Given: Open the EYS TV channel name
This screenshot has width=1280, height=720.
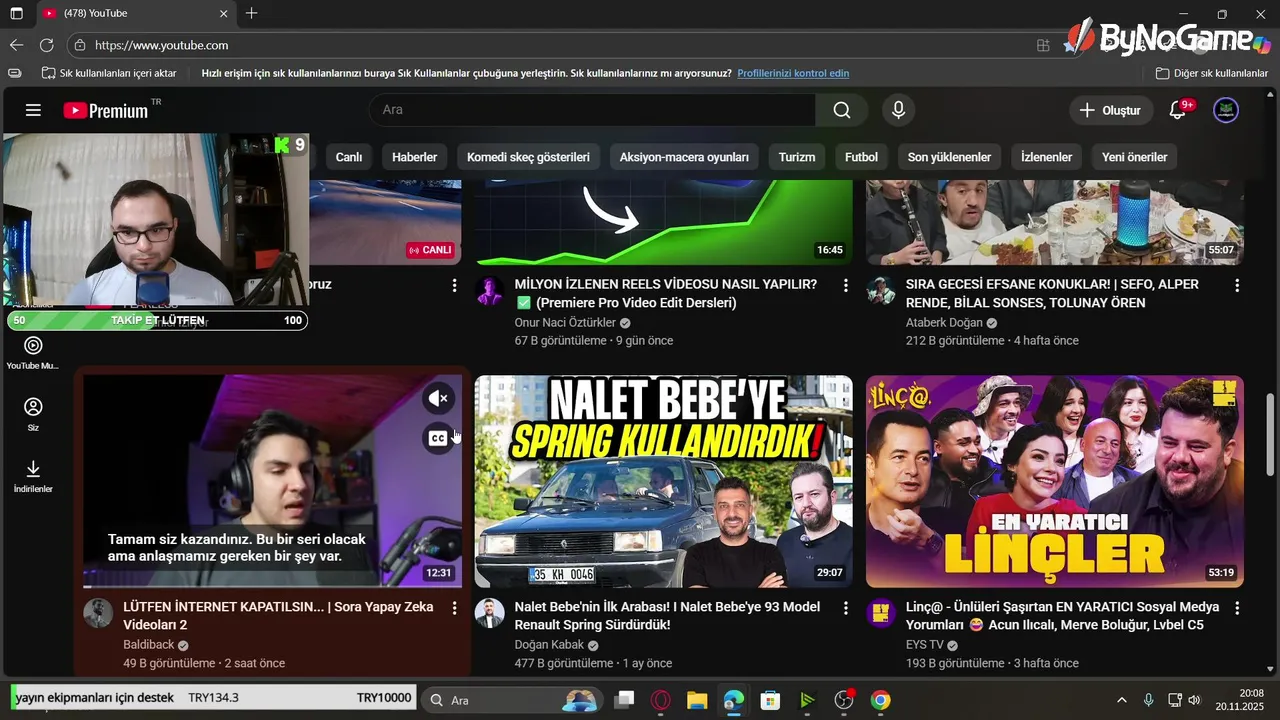Looking at the screenshot, I should pos(925,645).
